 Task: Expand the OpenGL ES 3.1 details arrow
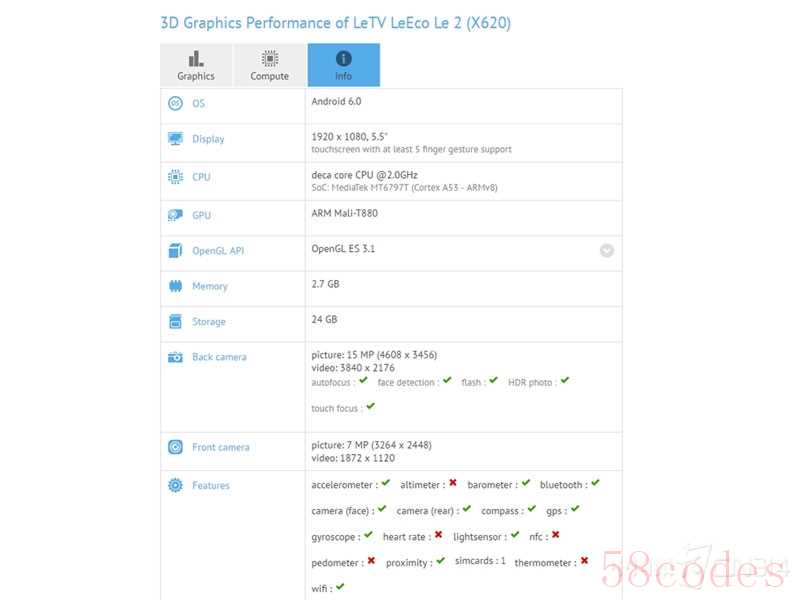pos(607,251)
